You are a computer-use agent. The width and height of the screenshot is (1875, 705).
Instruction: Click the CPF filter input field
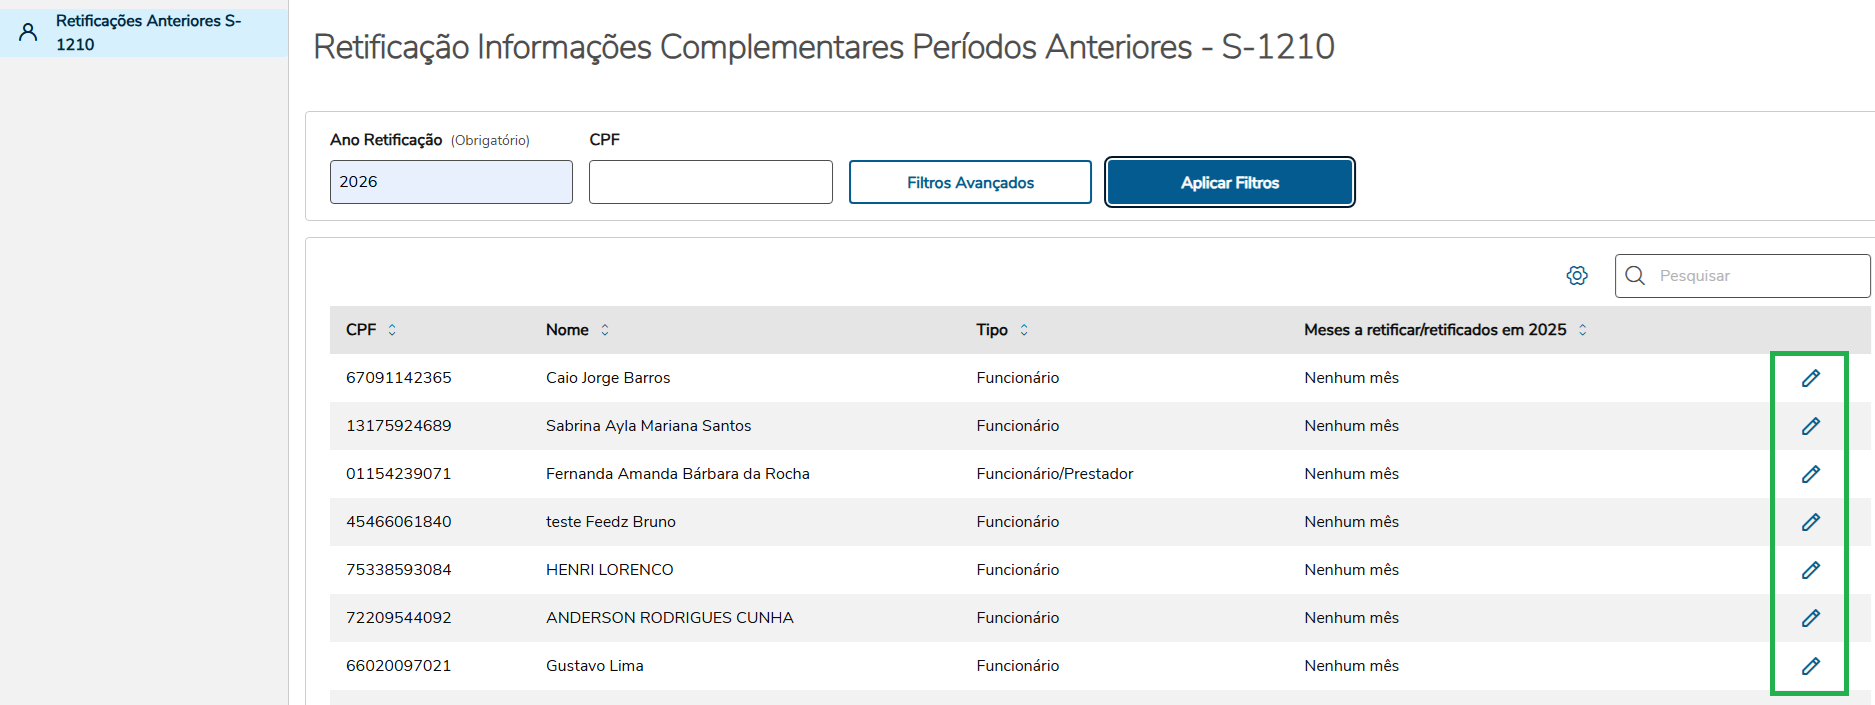[x=710, y=182]
